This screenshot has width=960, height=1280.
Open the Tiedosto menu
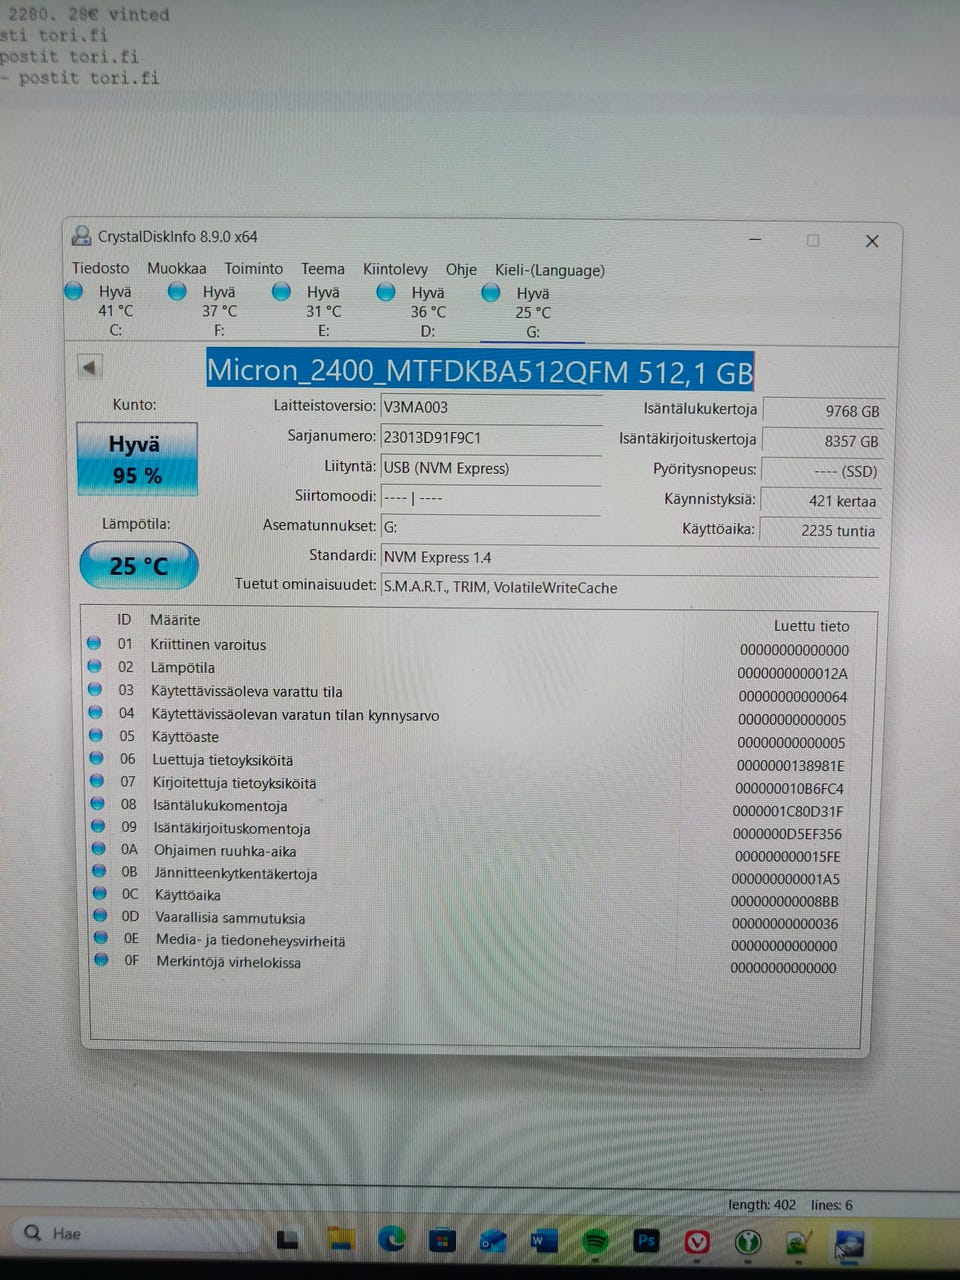[x=100, y=268]
